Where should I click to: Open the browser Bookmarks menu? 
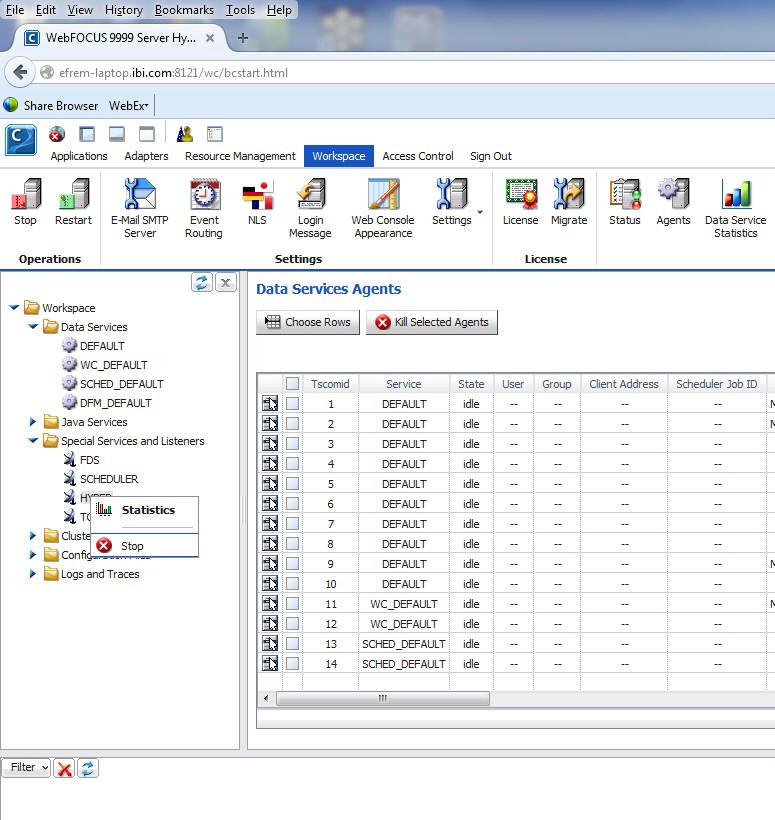tap(184, 10)
